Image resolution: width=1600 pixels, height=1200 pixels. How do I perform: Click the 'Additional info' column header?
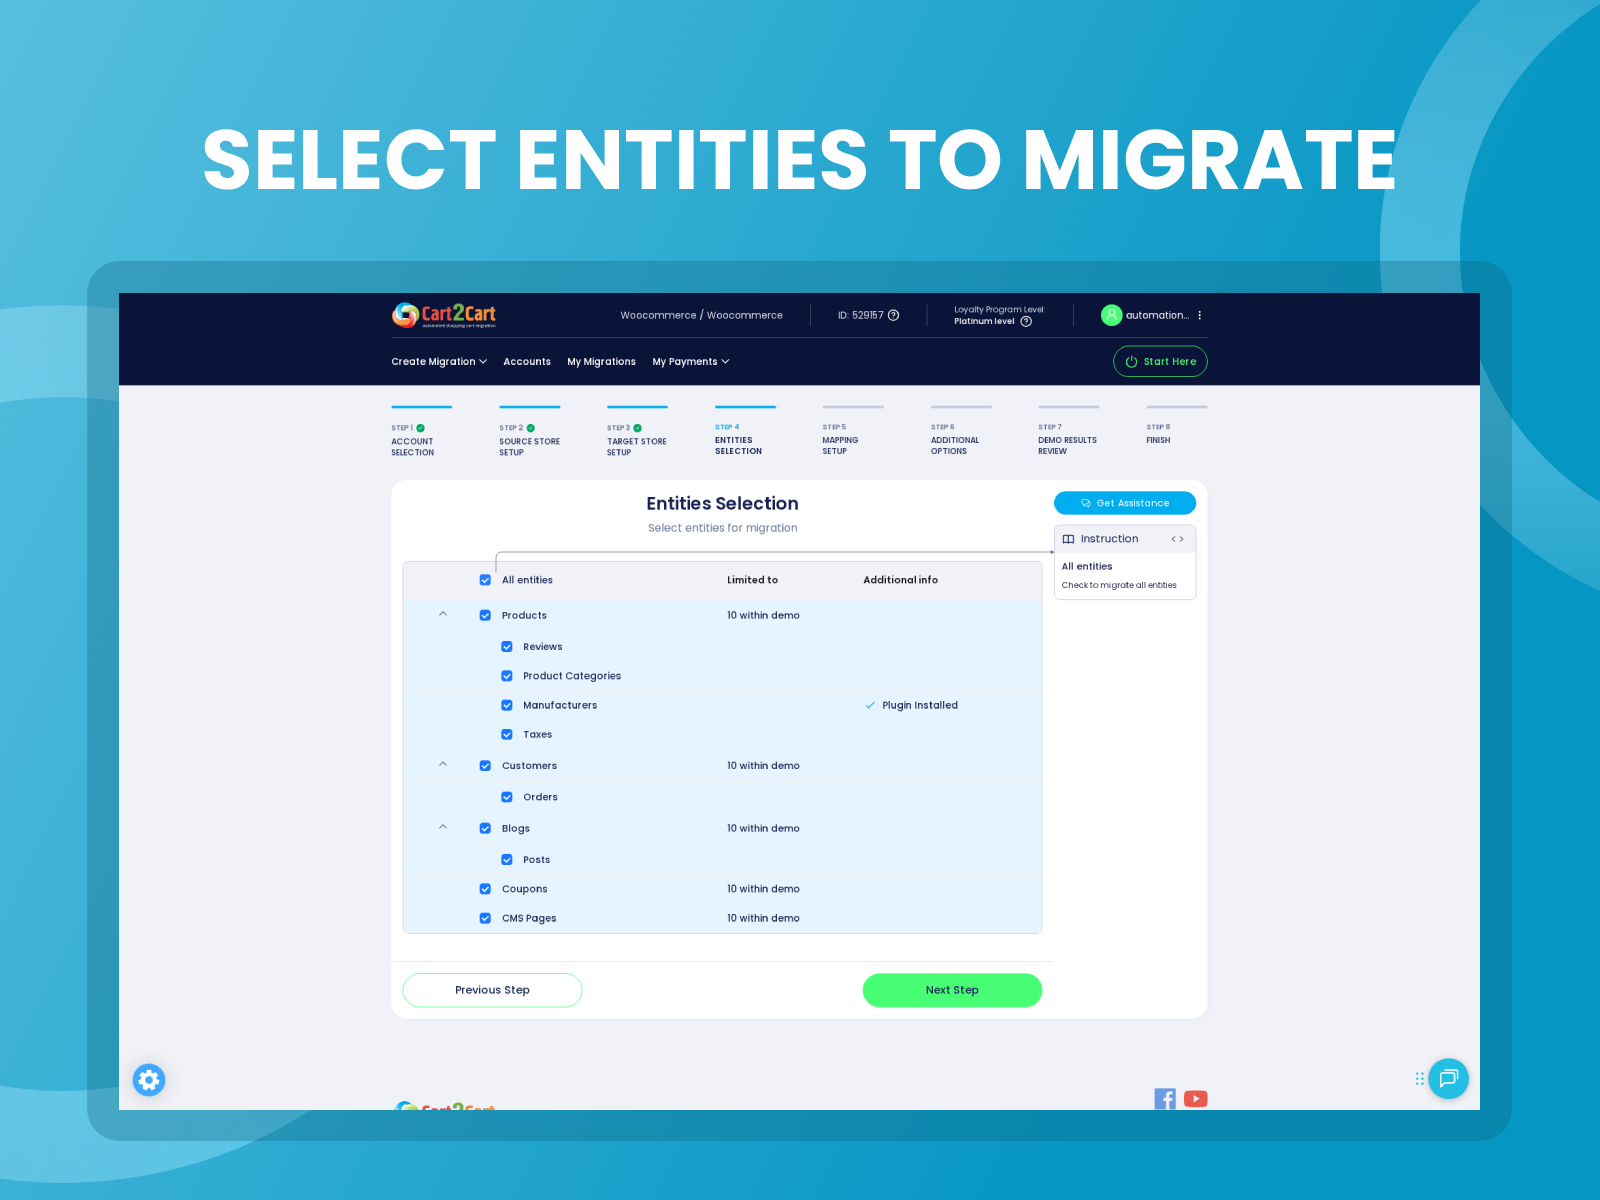click(900, 580)
